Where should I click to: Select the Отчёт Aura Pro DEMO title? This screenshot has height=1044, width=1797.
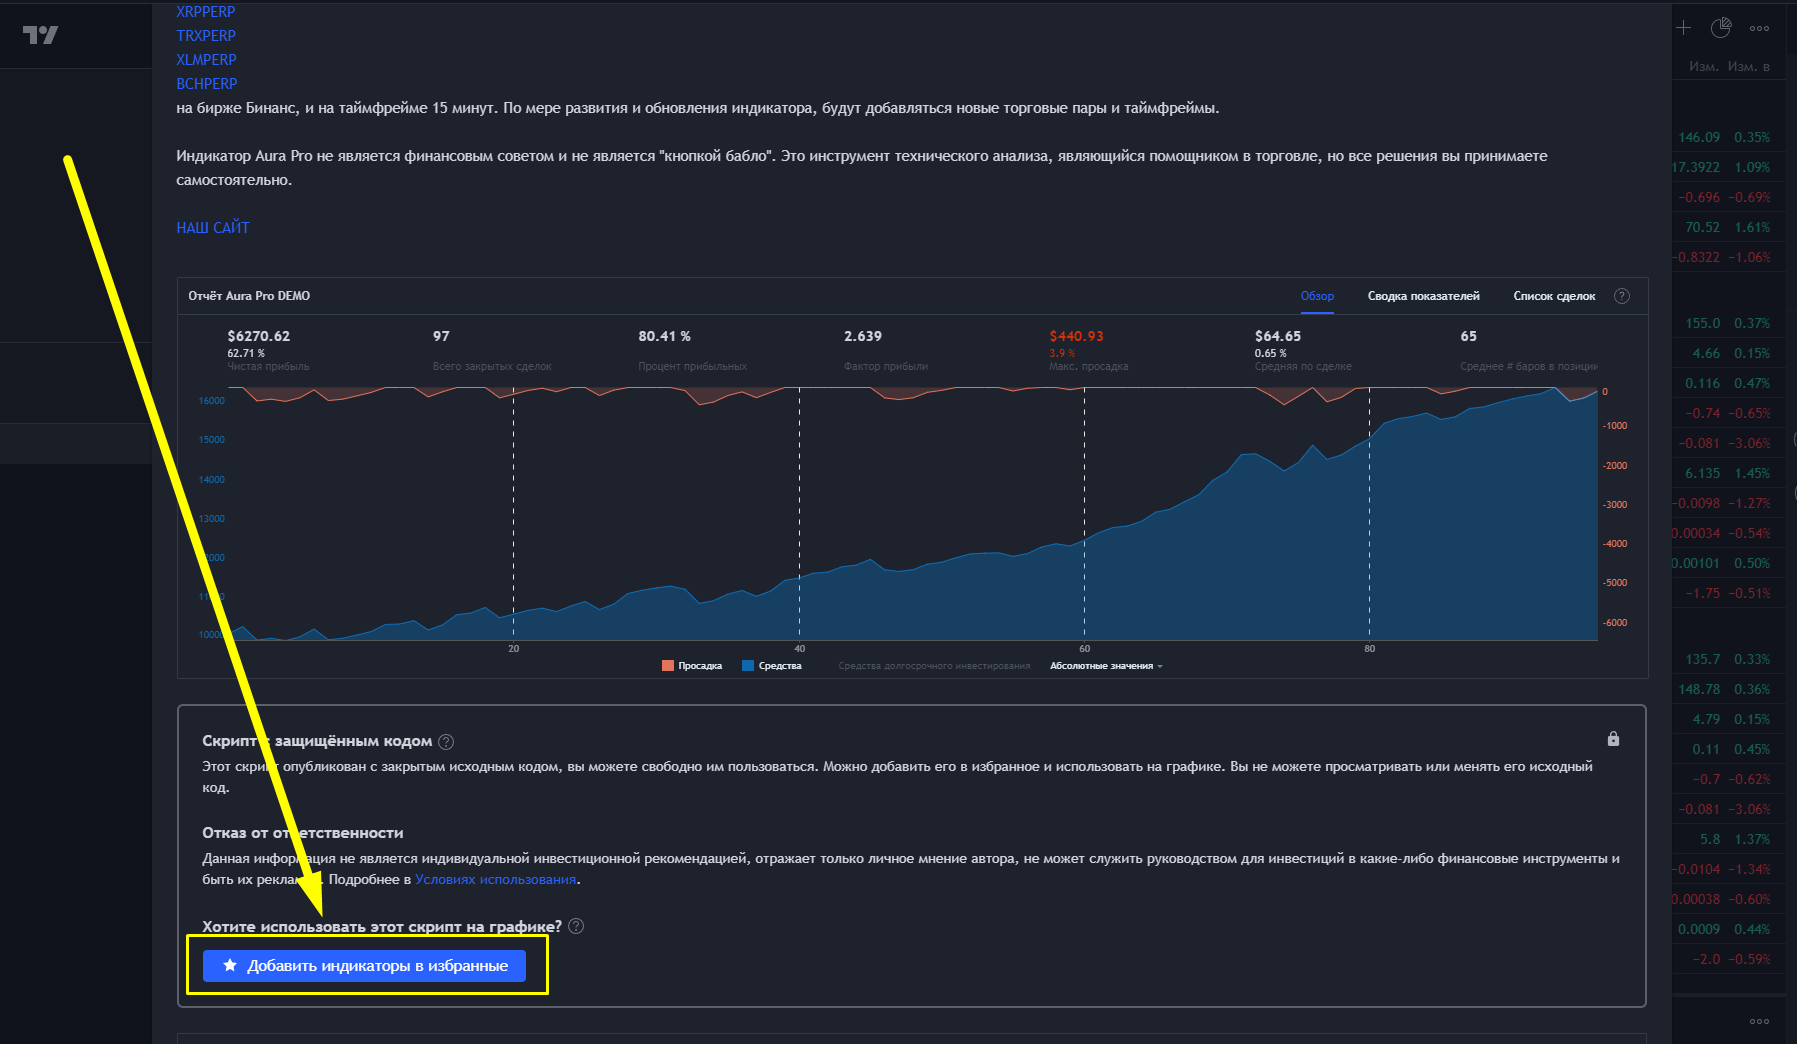pyautogui.click(x=249, y=296)
